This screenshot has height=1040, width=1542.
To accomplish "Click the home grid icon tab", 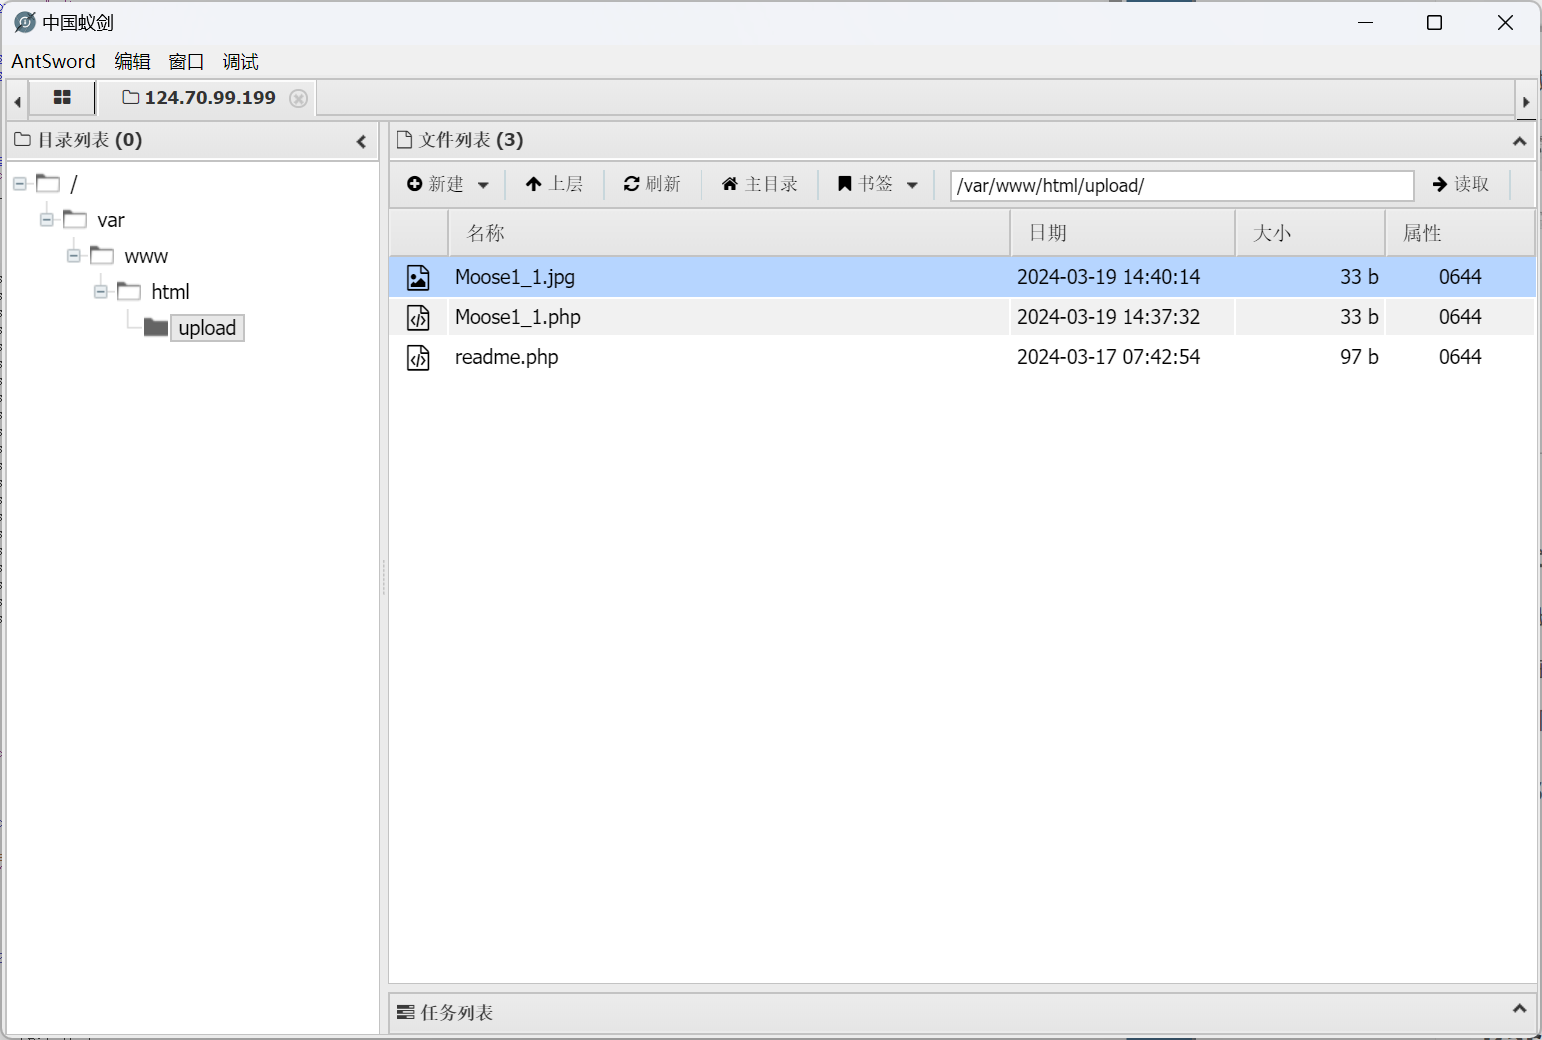I will tap(62, 98).
